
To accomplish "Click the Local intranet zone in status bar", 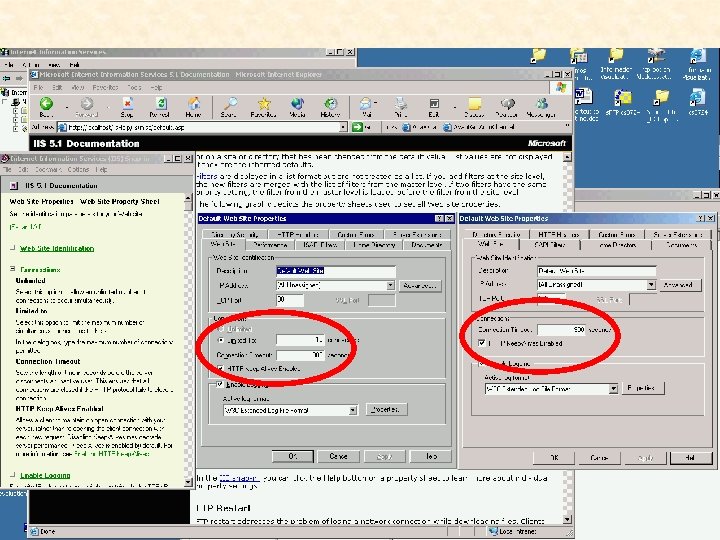I will 513,531.
